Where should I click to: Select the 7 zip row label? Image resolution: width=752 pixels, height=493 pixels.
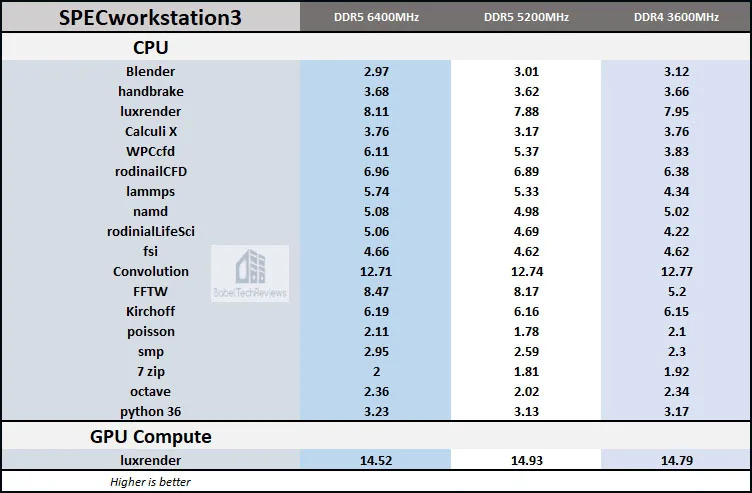151,372
